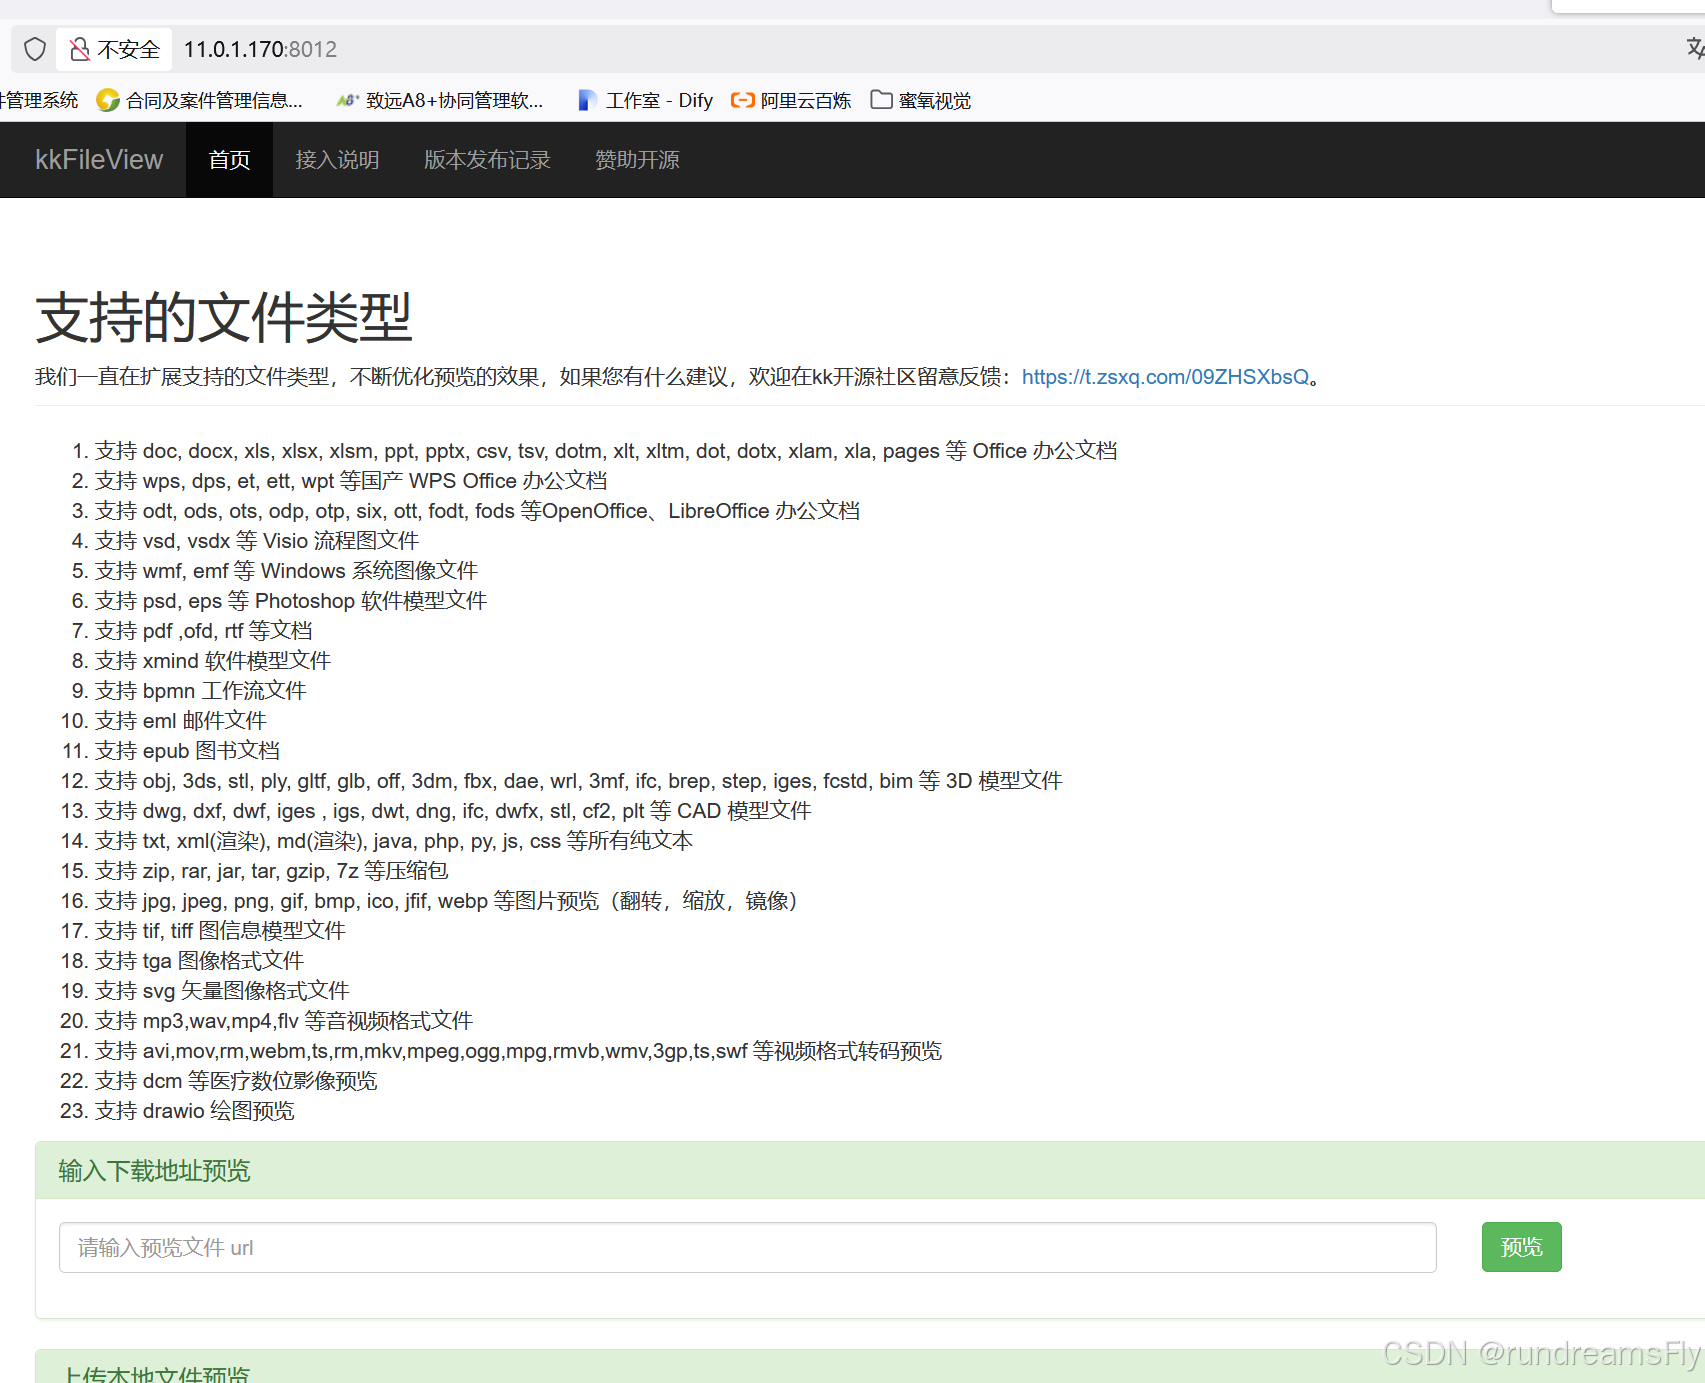
Task: Click the translate icon in address bar
Action: tap(1695, 48)
